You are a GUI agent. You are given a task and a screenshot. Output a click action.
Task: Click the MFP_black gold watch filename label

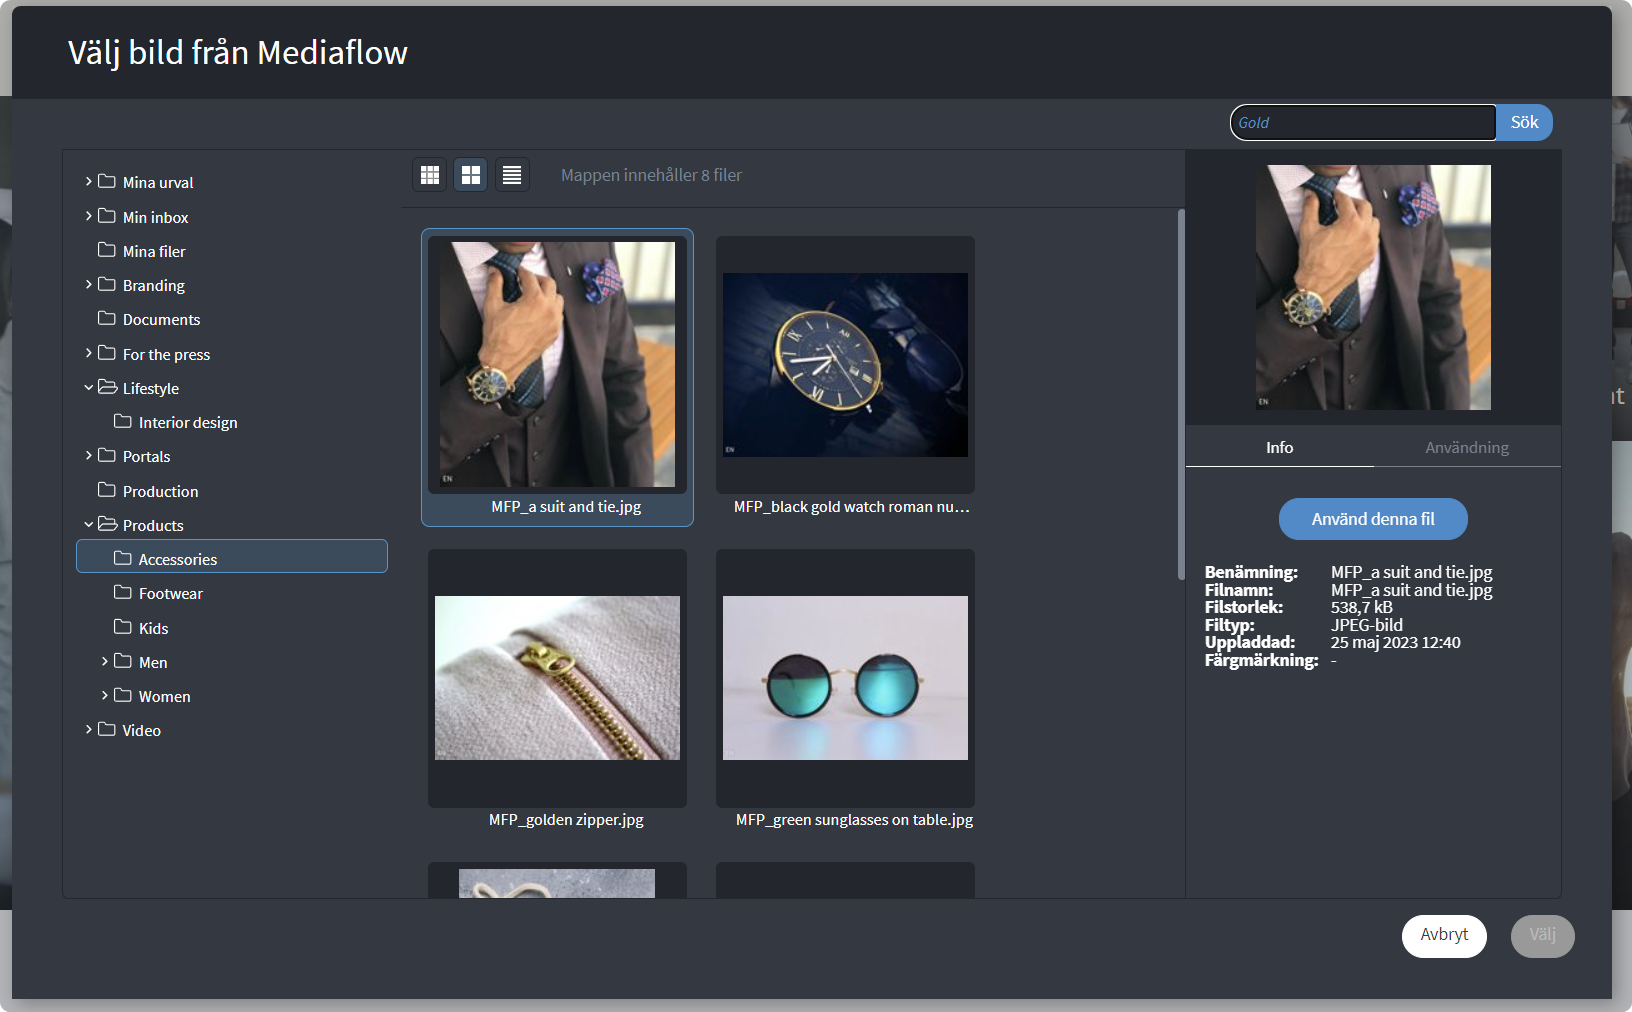(x=851, y=507)
